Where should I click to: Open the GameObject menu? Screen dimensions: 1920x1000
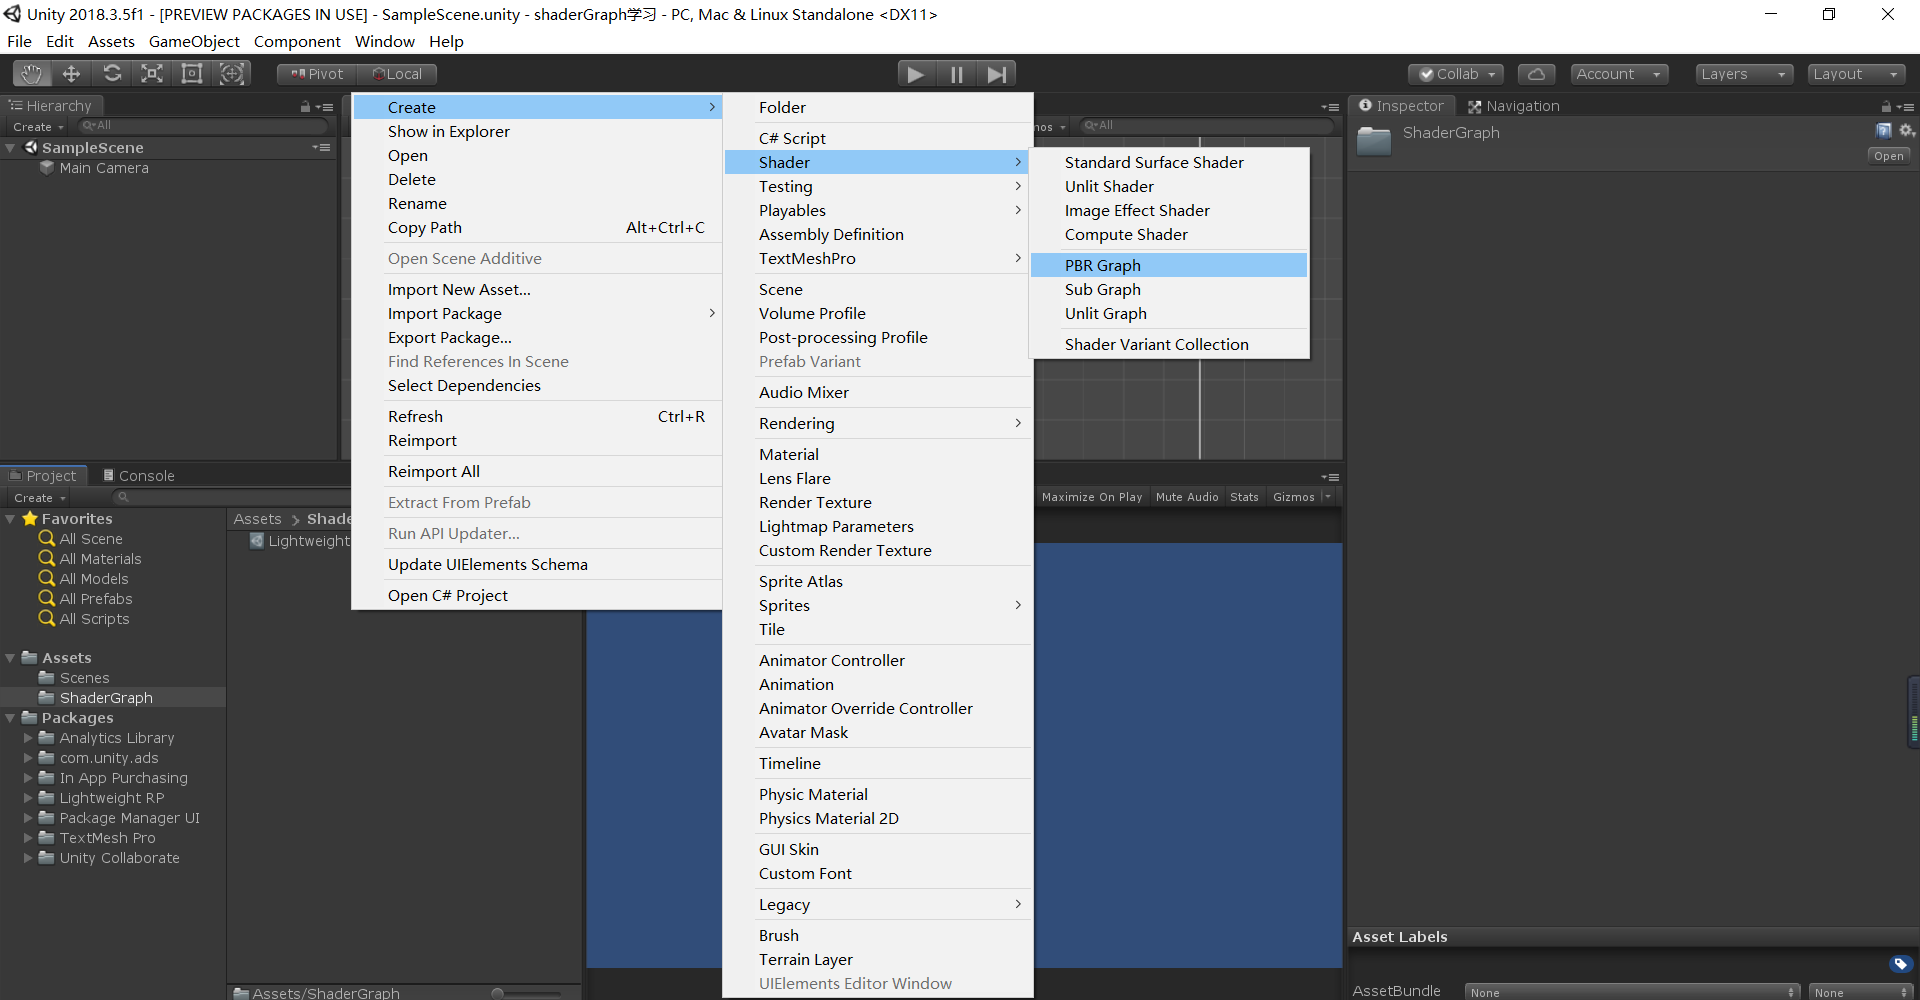coord(194,41)
